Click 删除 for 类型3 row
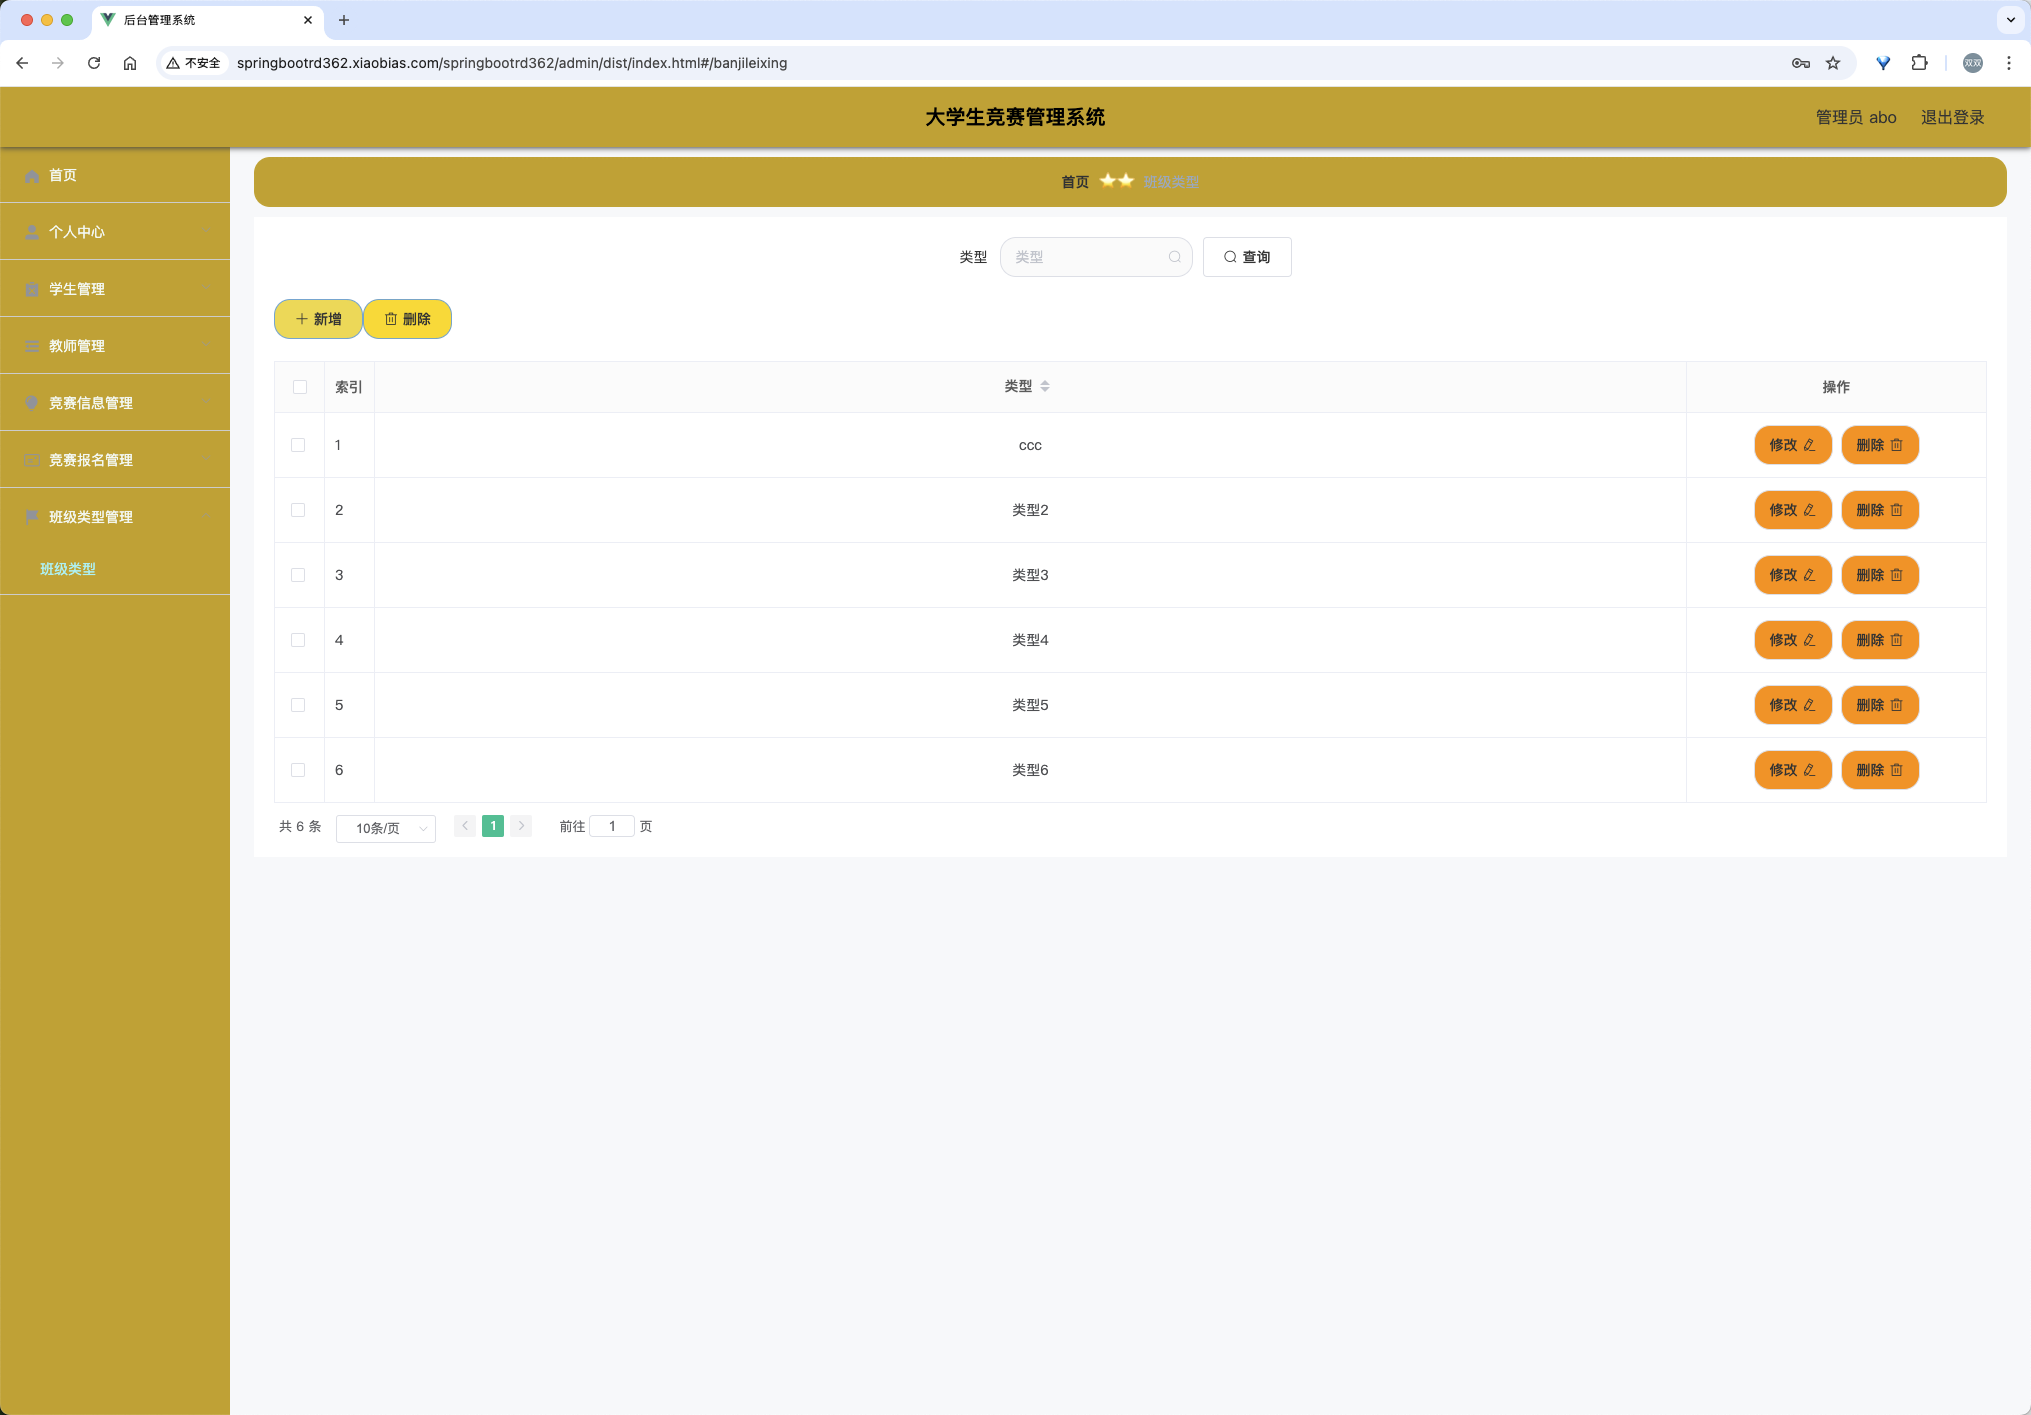 click(x=1880, y=575)
